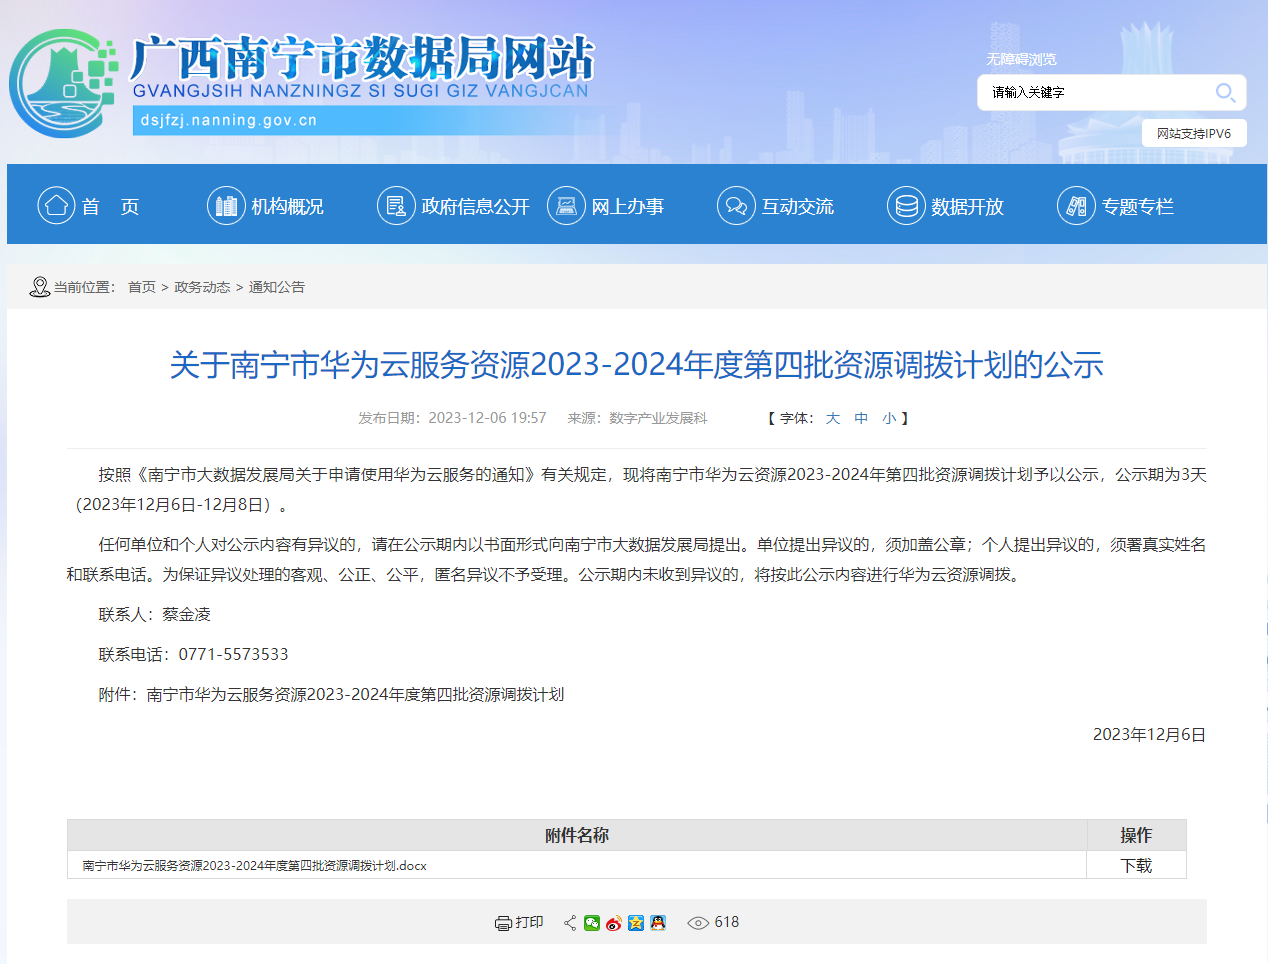Click the search magnifier icon
Screen dimensions: 1268x964
tap(1225, 93)
